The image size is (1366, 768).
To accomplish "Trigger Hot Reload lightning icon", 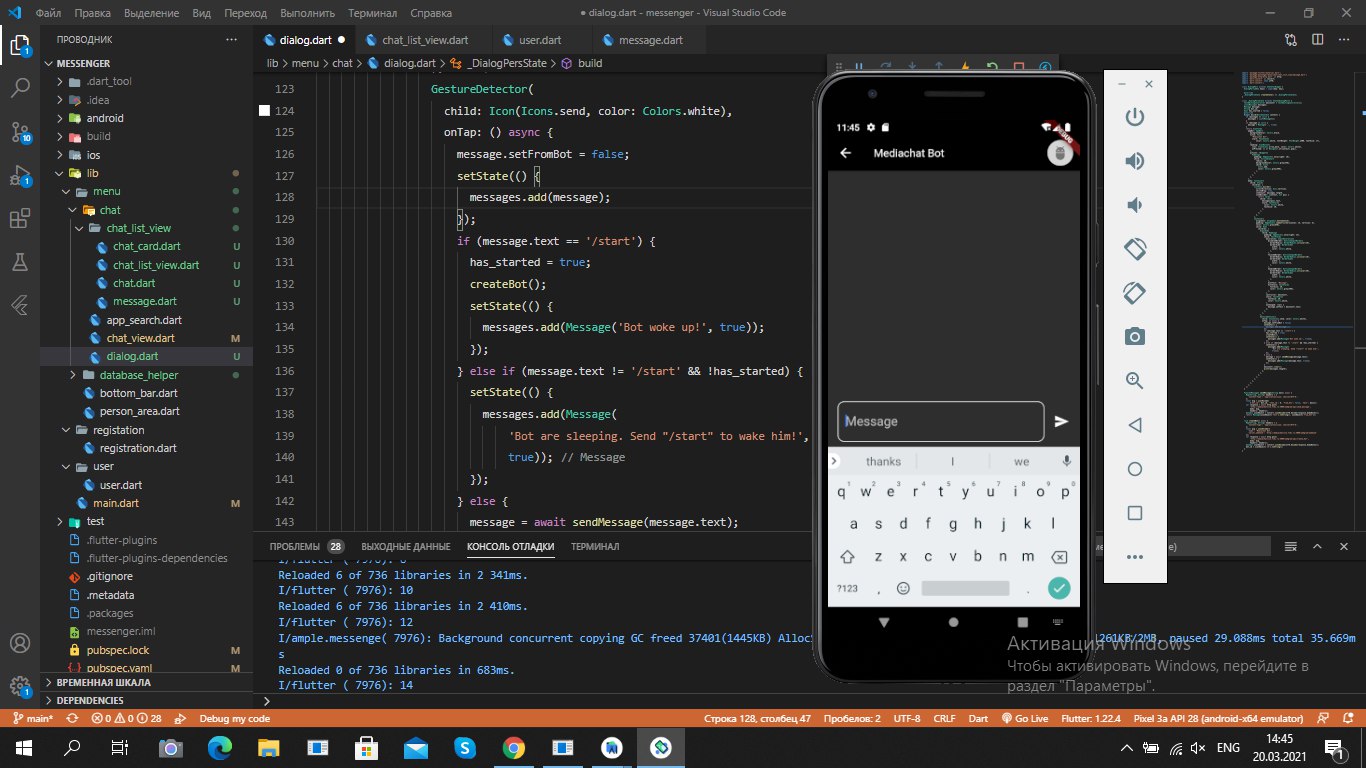I will [965, 67].
